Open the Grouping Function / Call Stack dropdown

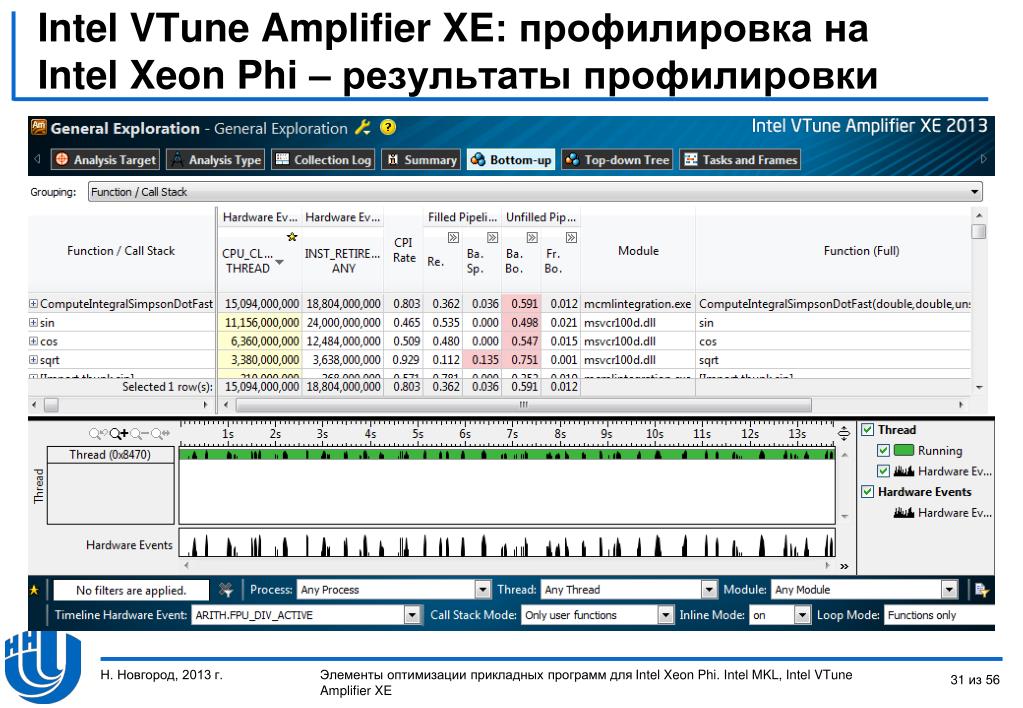535,192
